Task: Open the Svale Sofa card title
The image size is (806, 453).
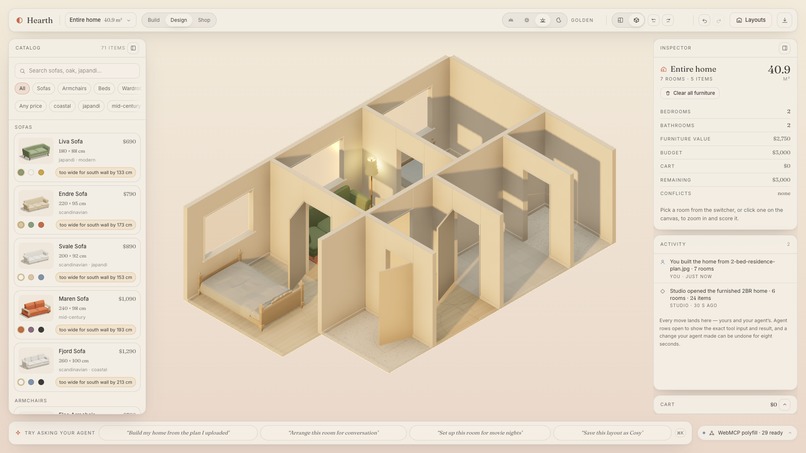Action: [x=72, y=246]
